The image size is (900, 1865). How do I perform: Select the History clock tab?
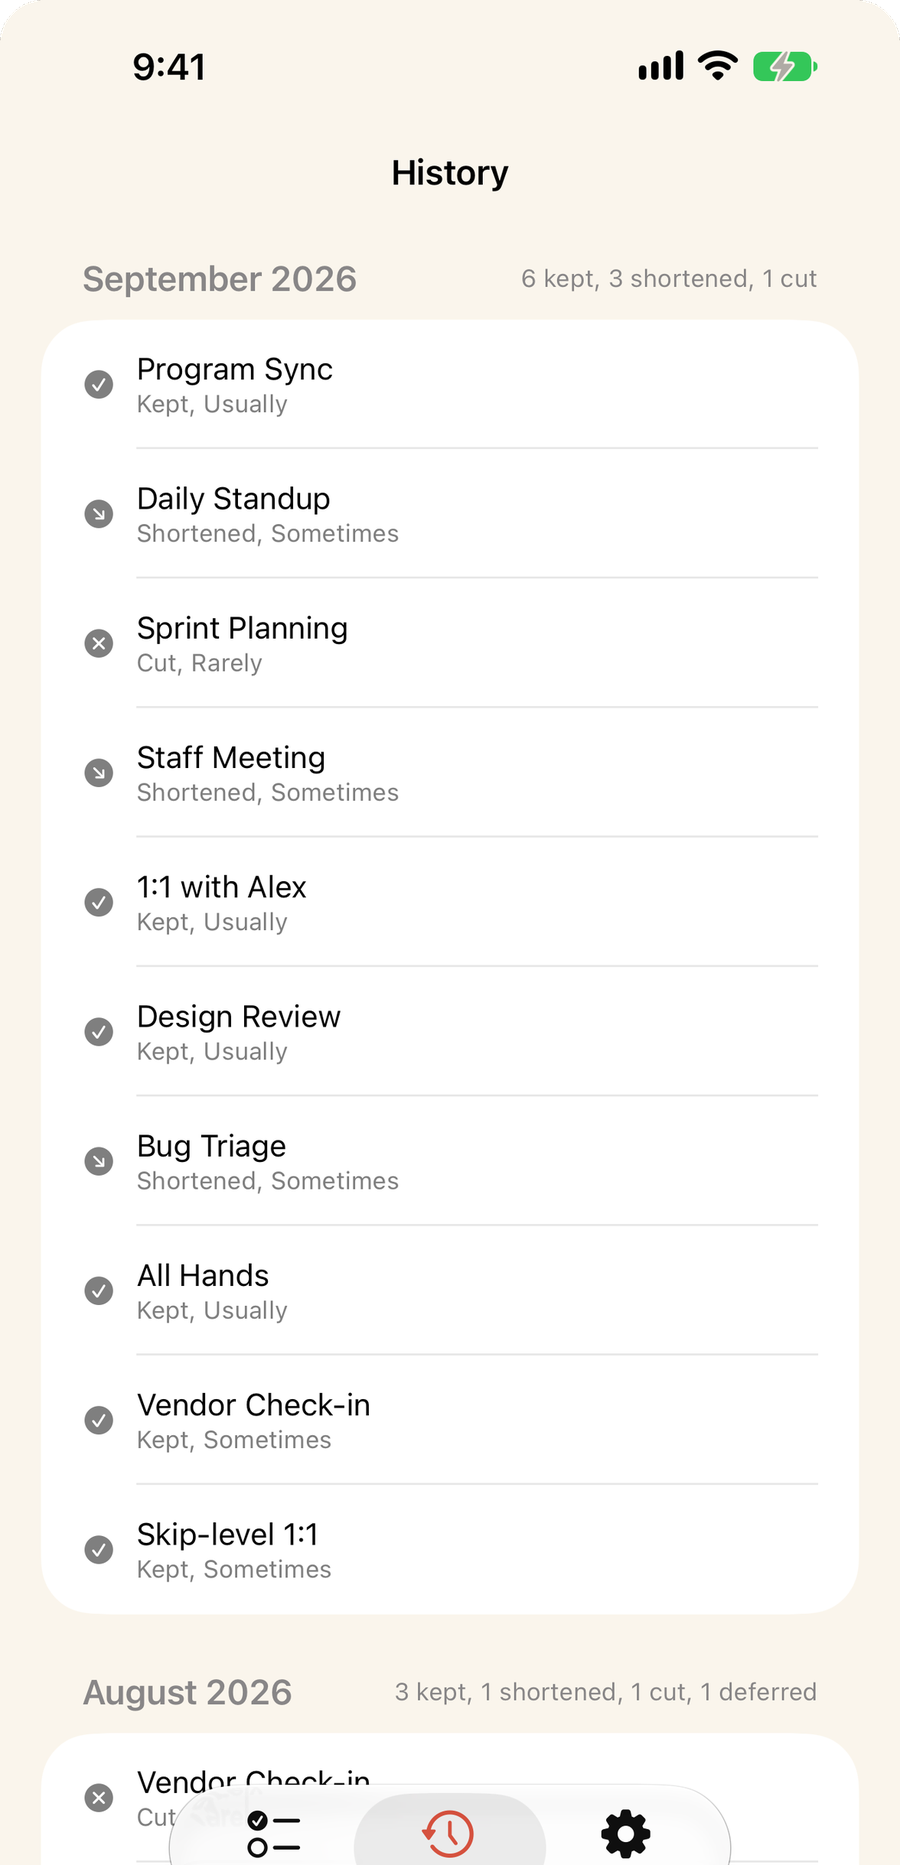[449, 1834]
